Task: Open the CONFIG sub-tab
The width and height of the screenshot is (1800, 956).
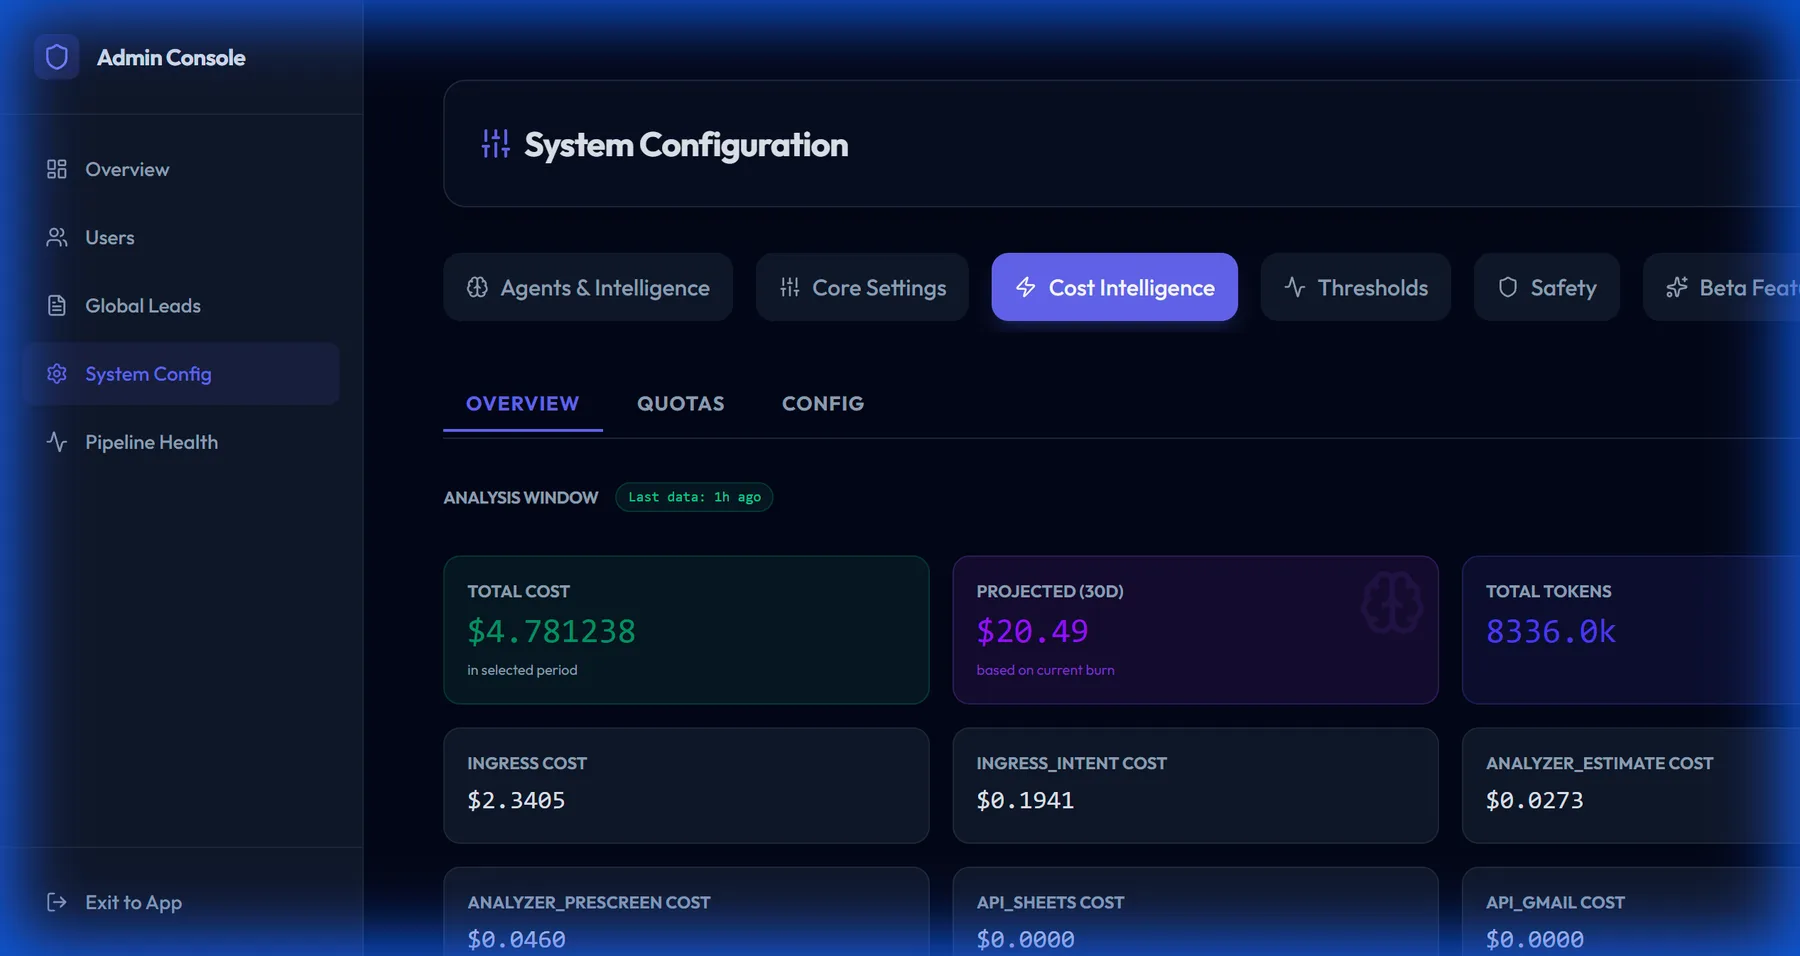Action: tap(823, 404)
